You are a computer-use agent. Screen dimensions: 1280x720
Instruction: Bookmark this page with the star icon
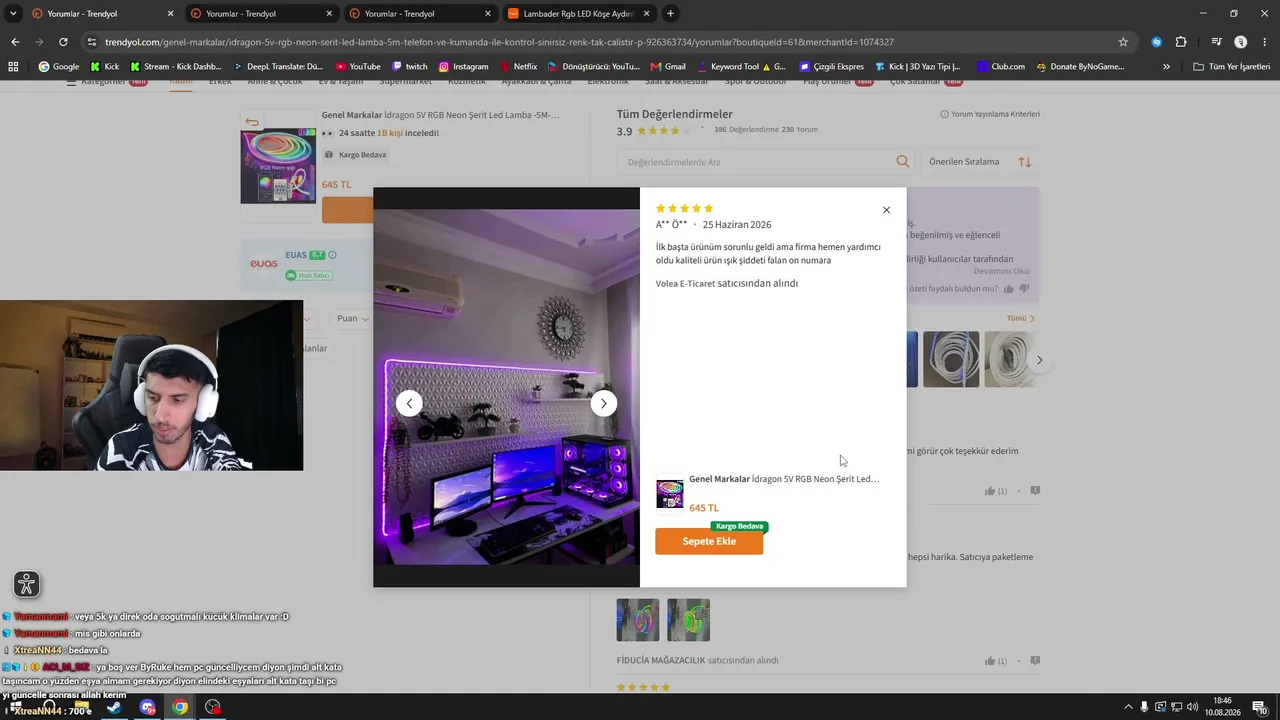click(1123, 42)
